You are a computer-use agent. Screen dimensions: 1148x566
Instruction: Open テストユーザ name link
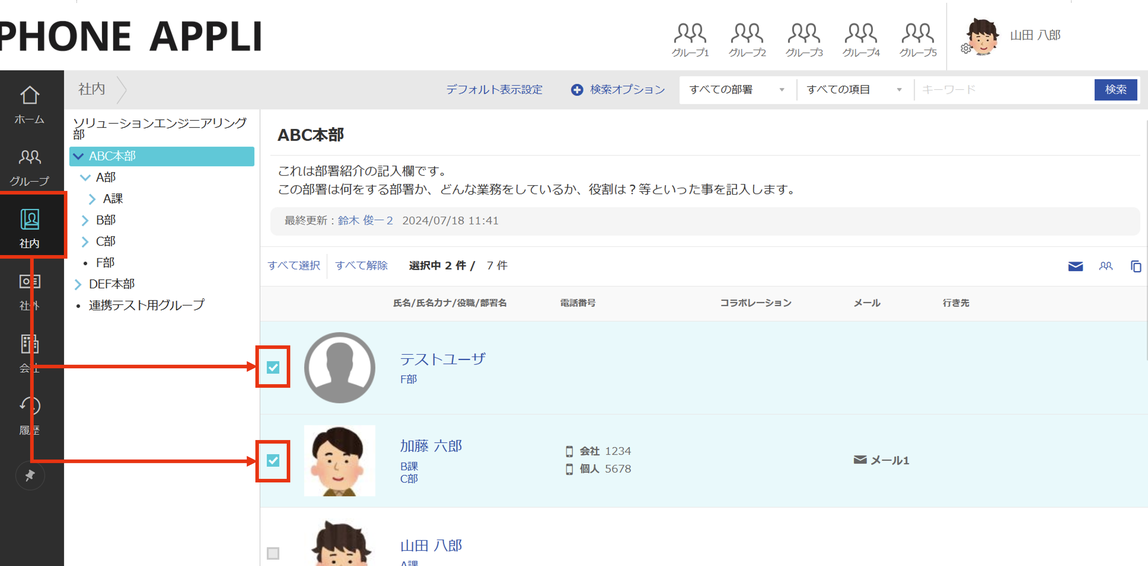[442, 359]
